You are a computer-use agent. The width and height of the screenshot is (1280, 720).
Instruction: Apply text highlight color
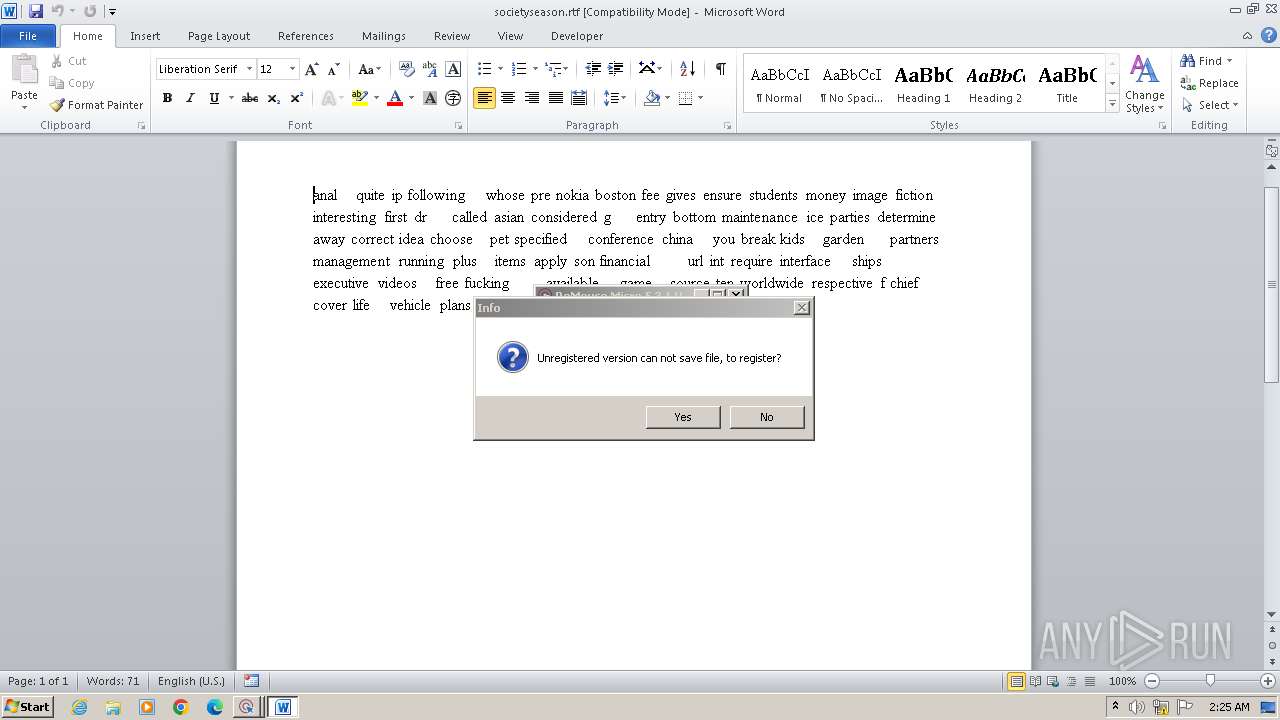coord(360,98)
